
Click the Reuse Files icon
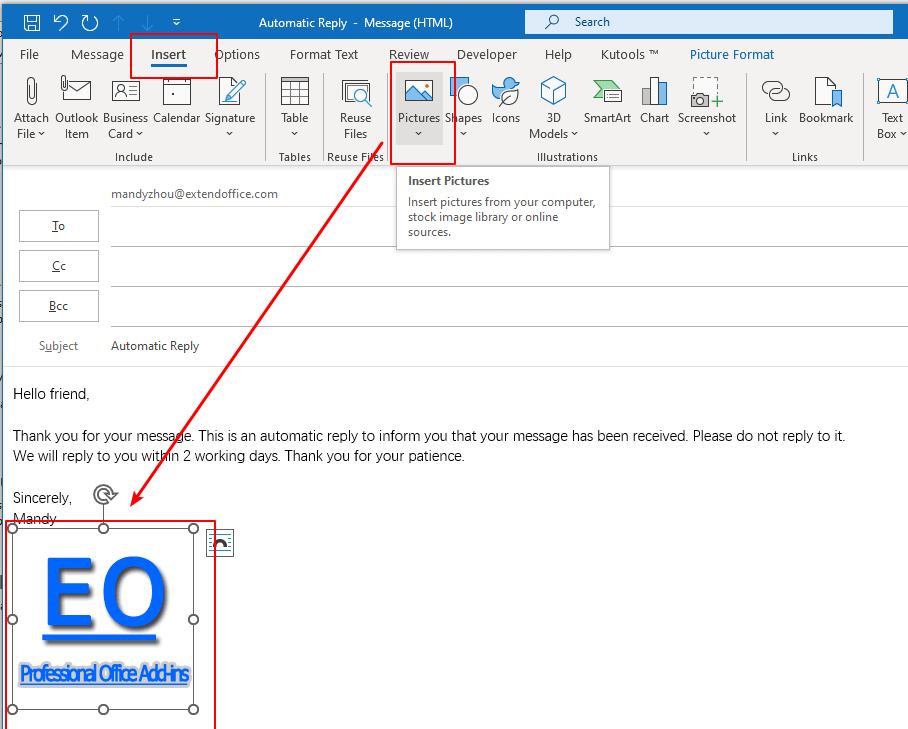click(355, 106)
